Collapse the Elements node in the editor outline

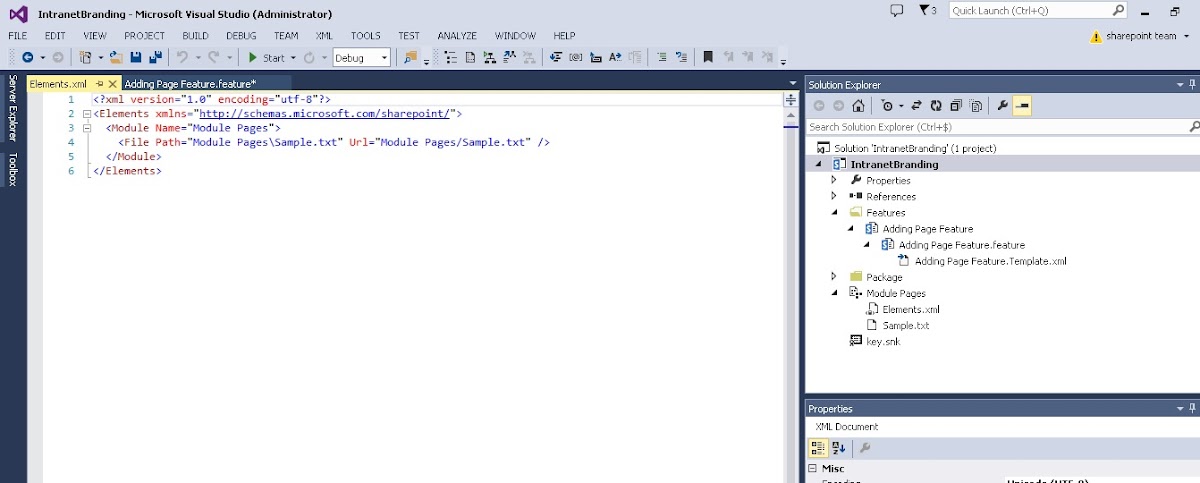[x=86, y=114]
